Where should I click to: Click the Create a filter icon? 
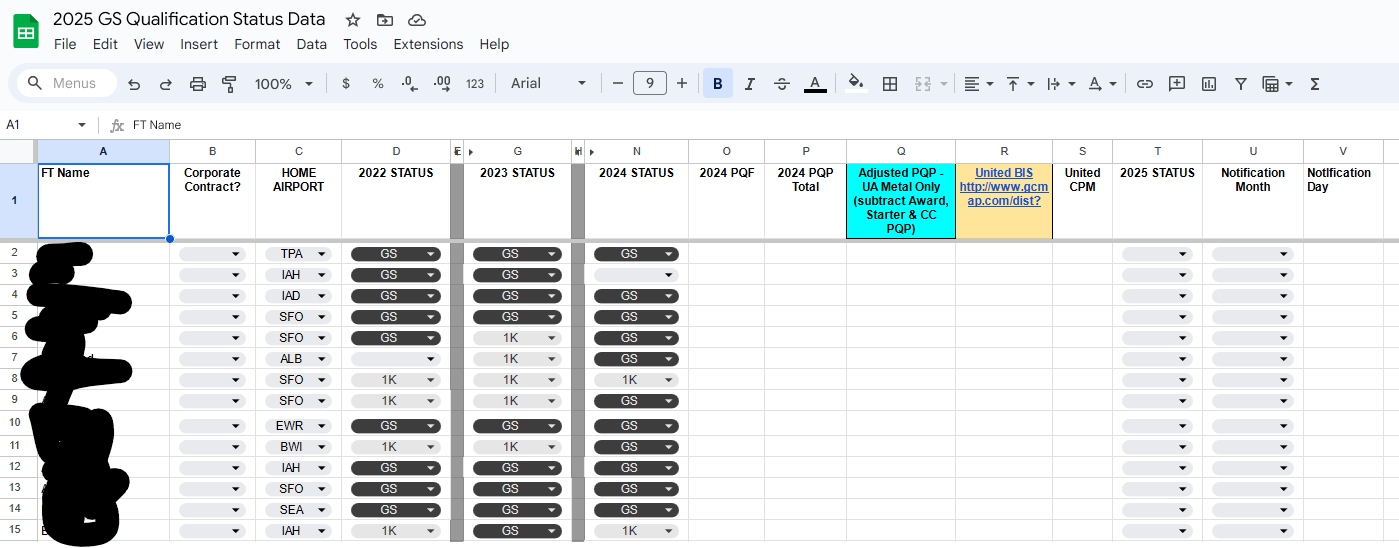point(1240,84)
